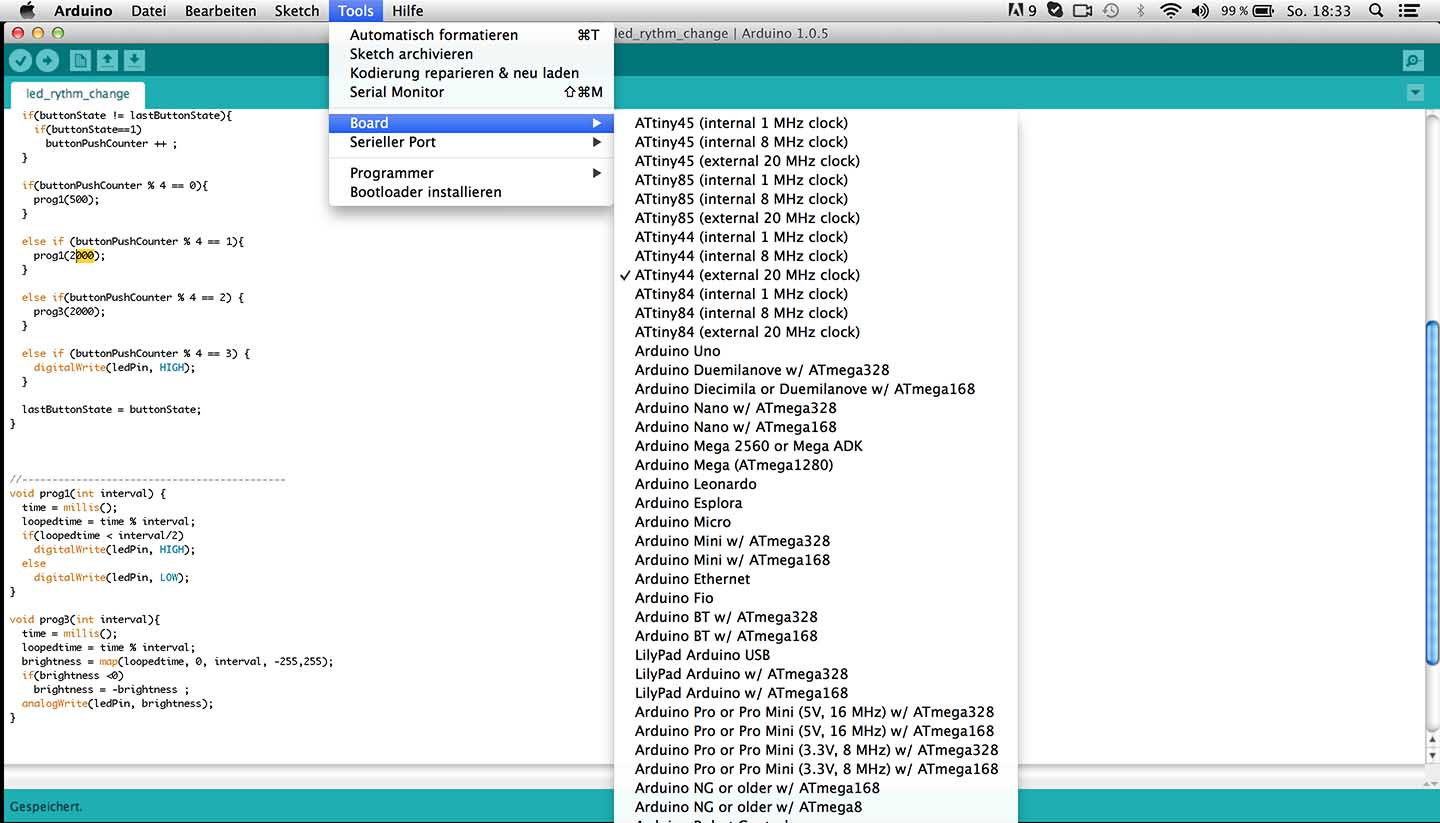Open the Datei menu

click(x=149, y=11)
